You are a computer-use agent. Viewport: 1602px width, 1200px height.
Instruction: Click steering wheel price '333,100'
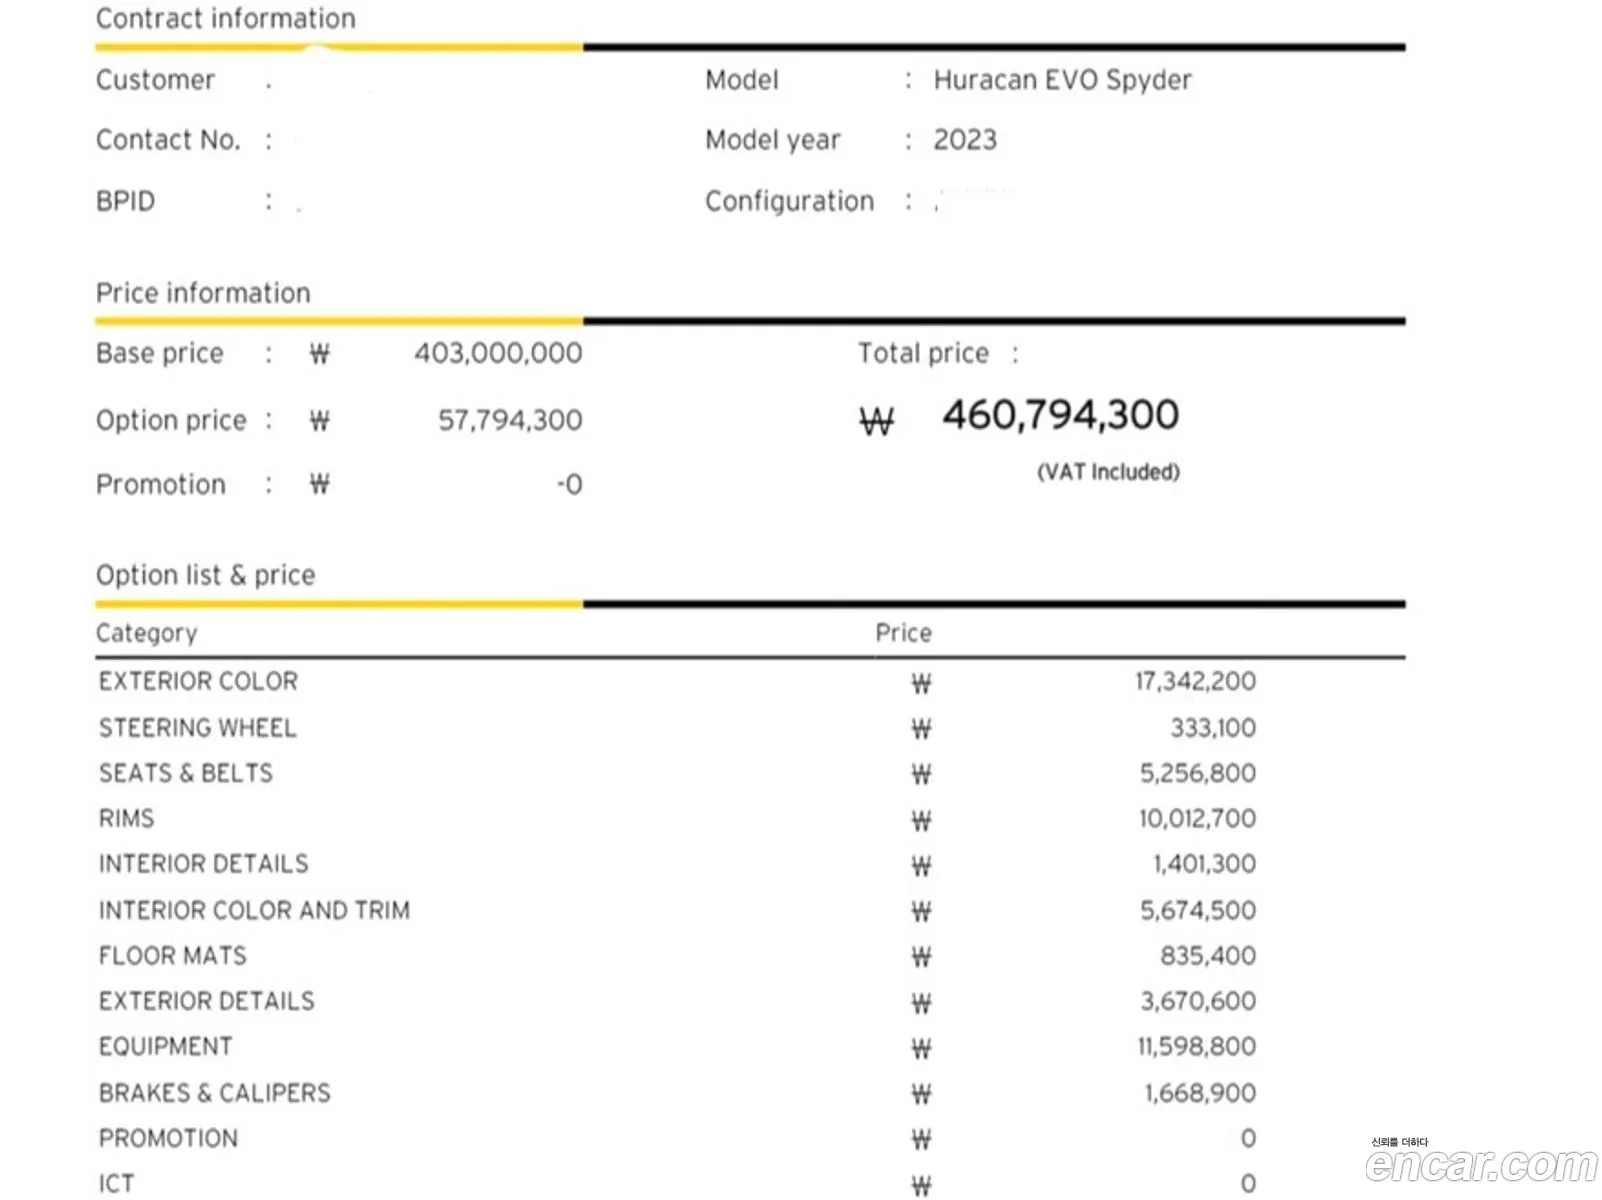1213,728
